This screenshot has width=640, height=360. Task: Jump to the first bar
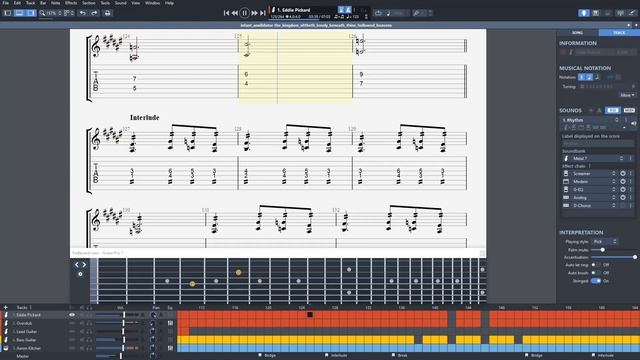tap(226, 13)
